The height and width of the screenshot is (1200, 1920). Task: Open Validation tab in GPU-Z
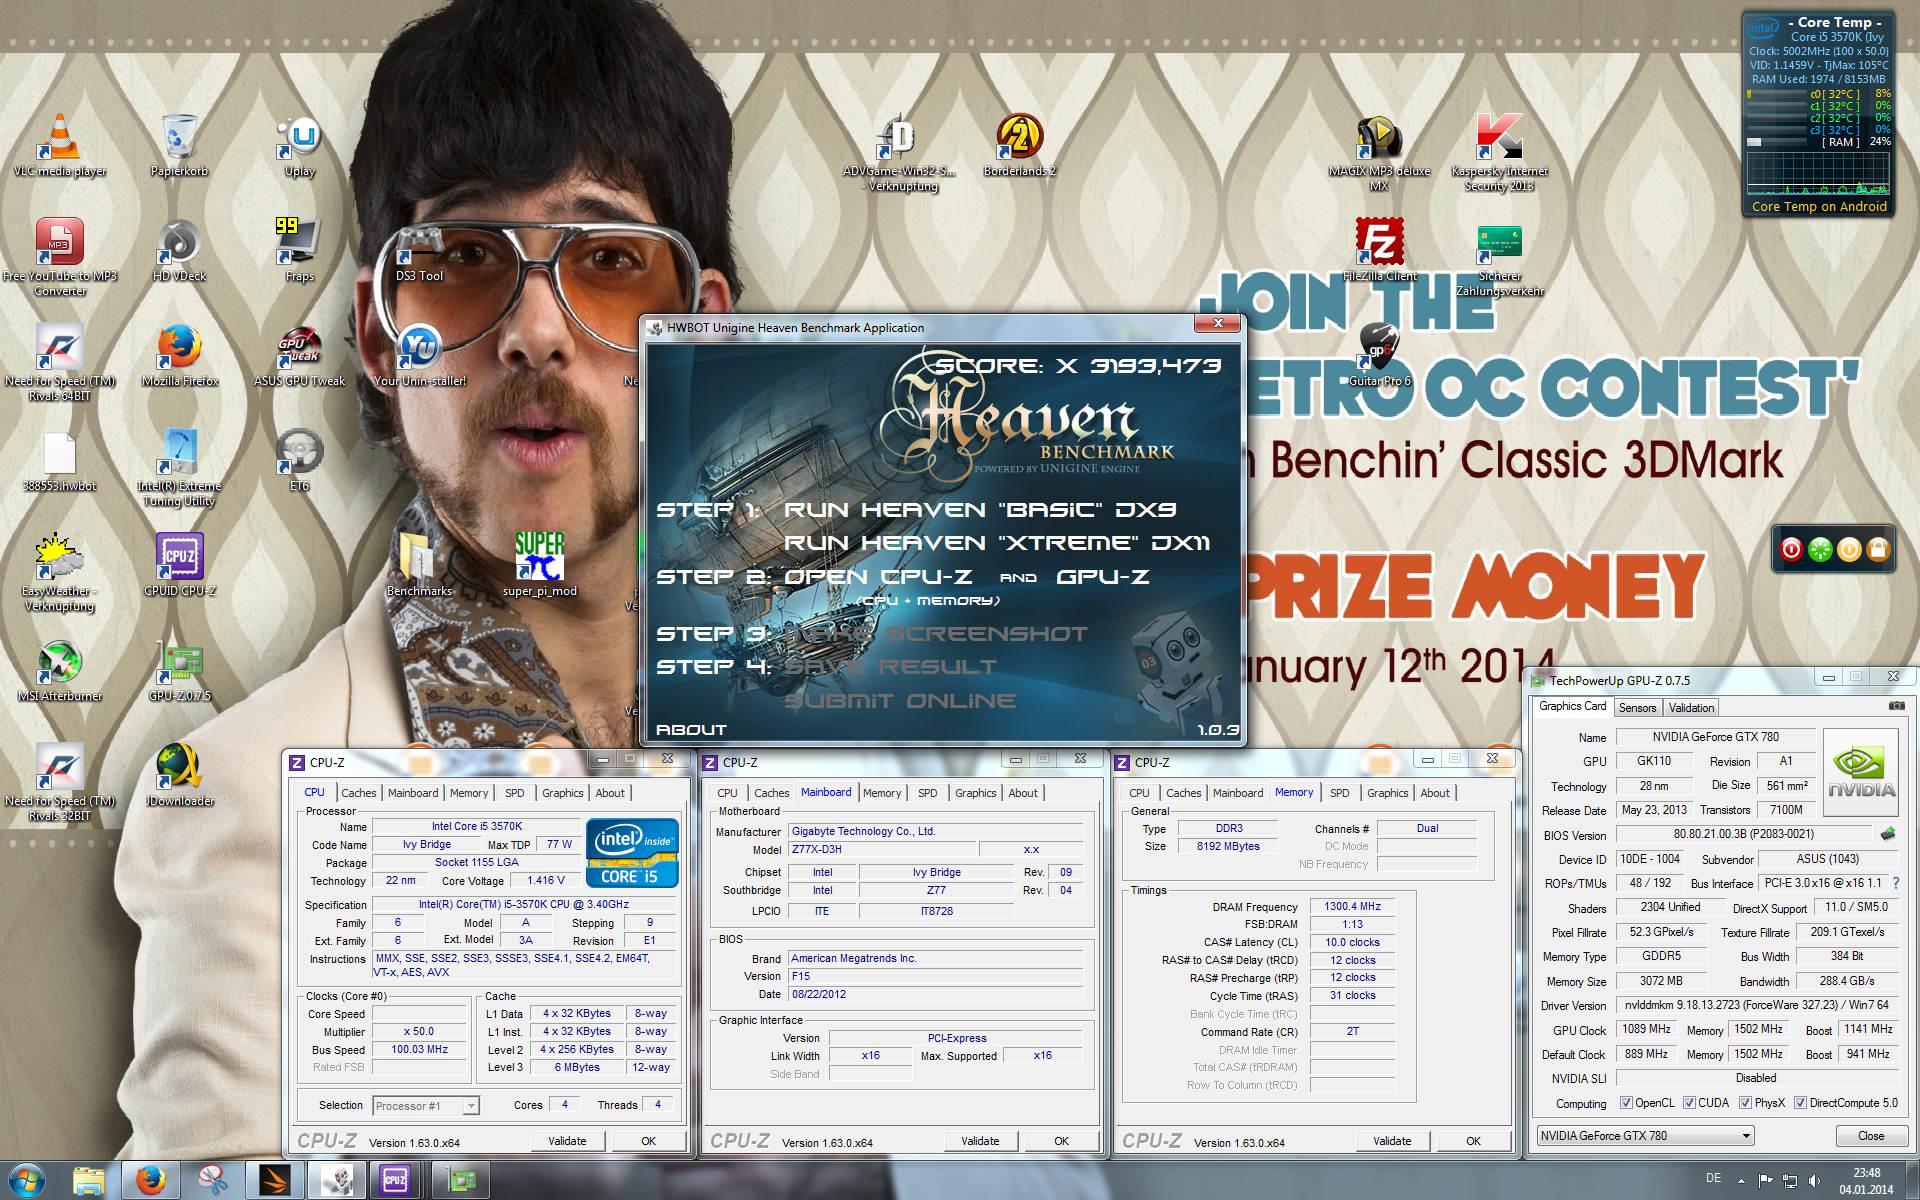click(1691, 708)
